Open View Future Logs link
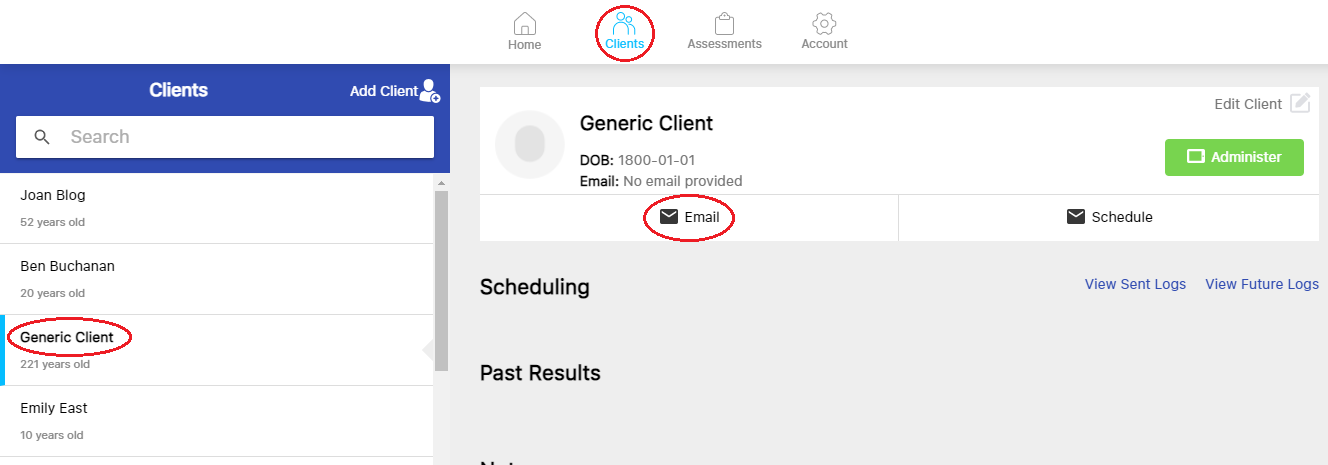This screenshot has height=465, width=1328. (1262, 284)
